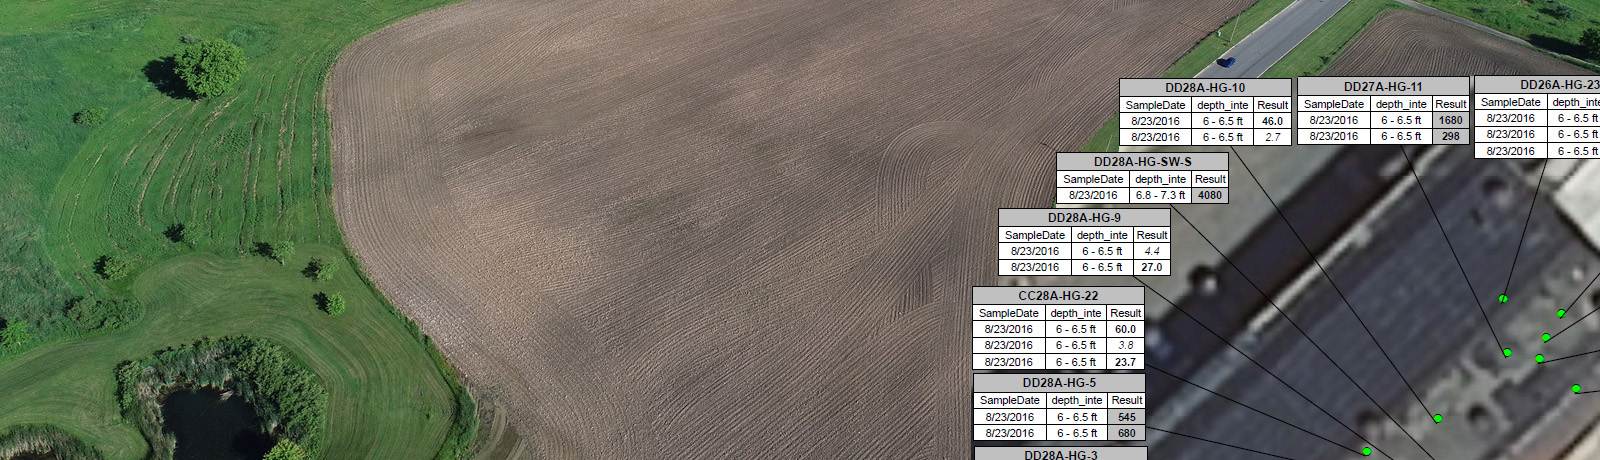Viewport: 1600px width, 460px height.
Task: Click the large tree in the grass
Action: (210, 68)
